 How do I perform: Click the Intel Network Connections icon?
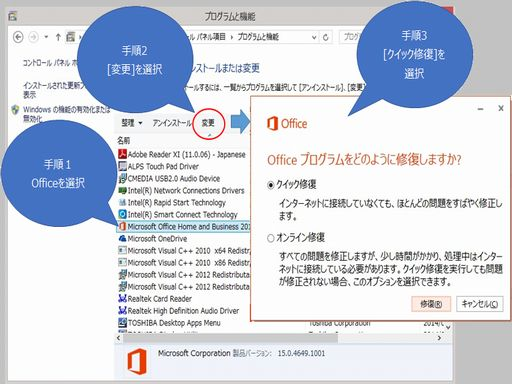pyautogui.click(x=122, y=190)
